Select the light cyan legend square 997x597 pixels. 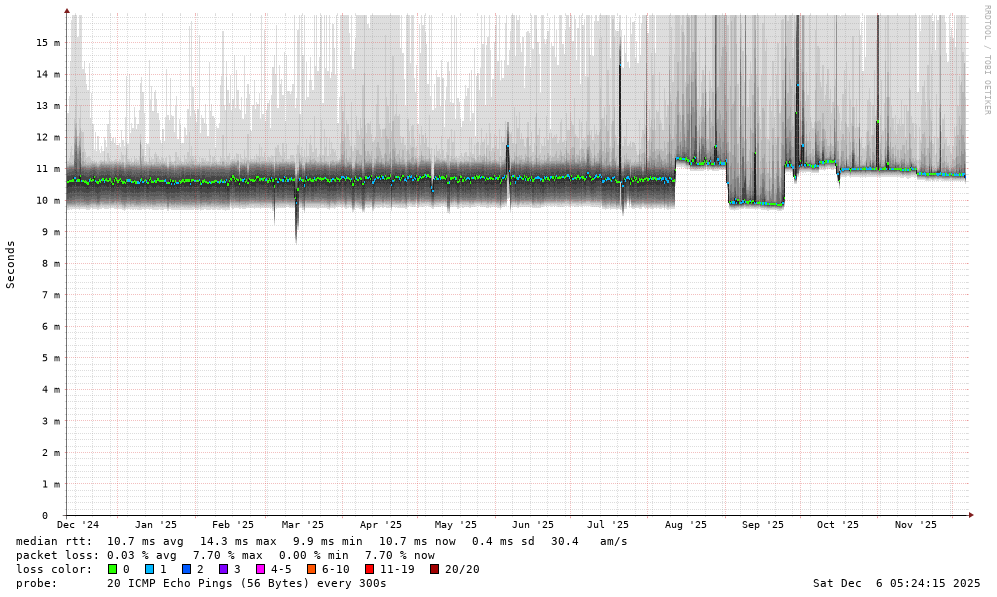(149, 569)
